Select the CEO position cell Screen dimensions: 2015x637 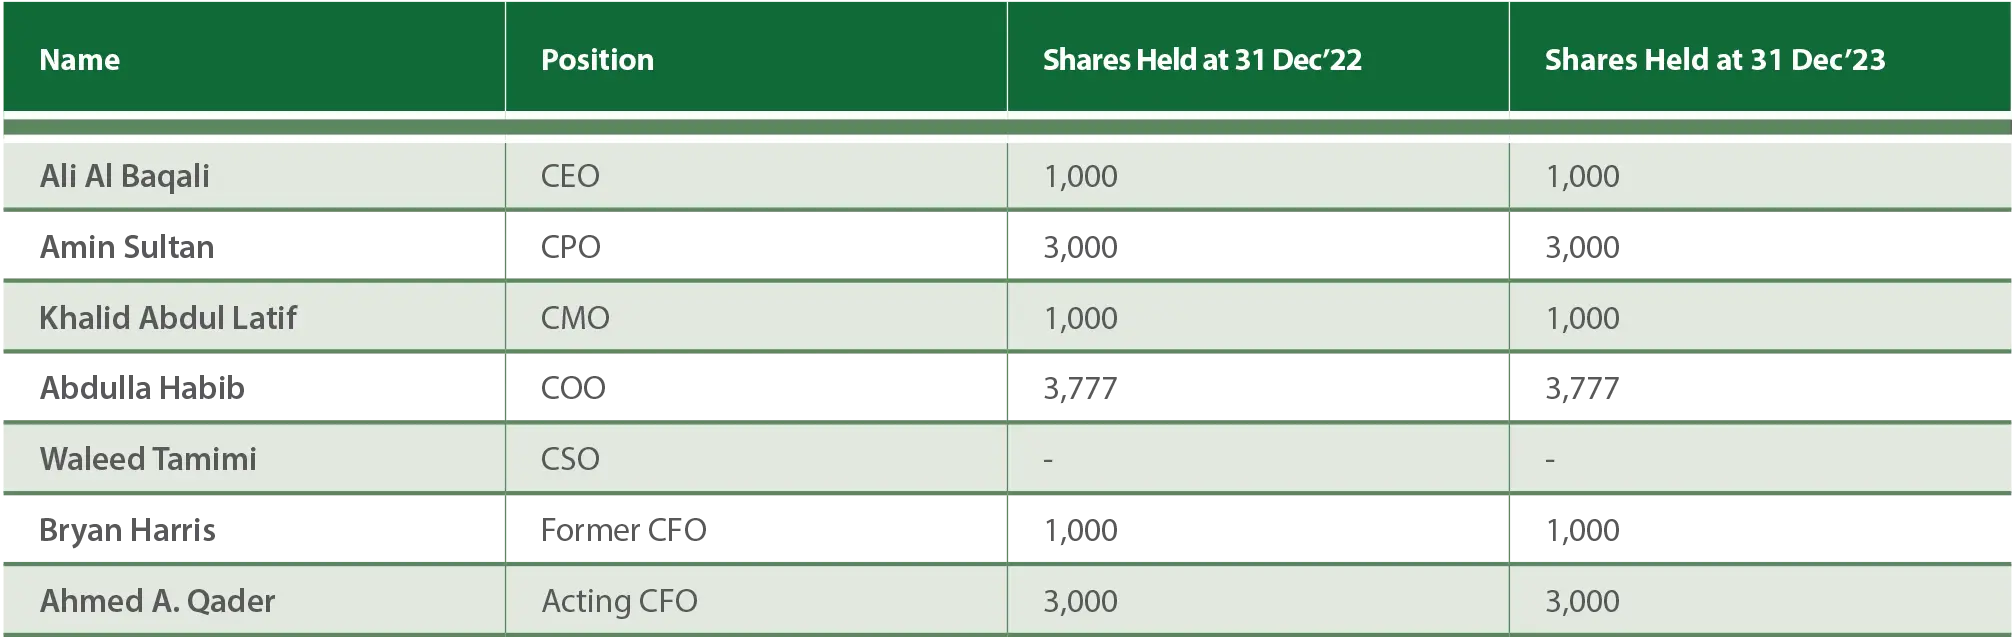570,176
